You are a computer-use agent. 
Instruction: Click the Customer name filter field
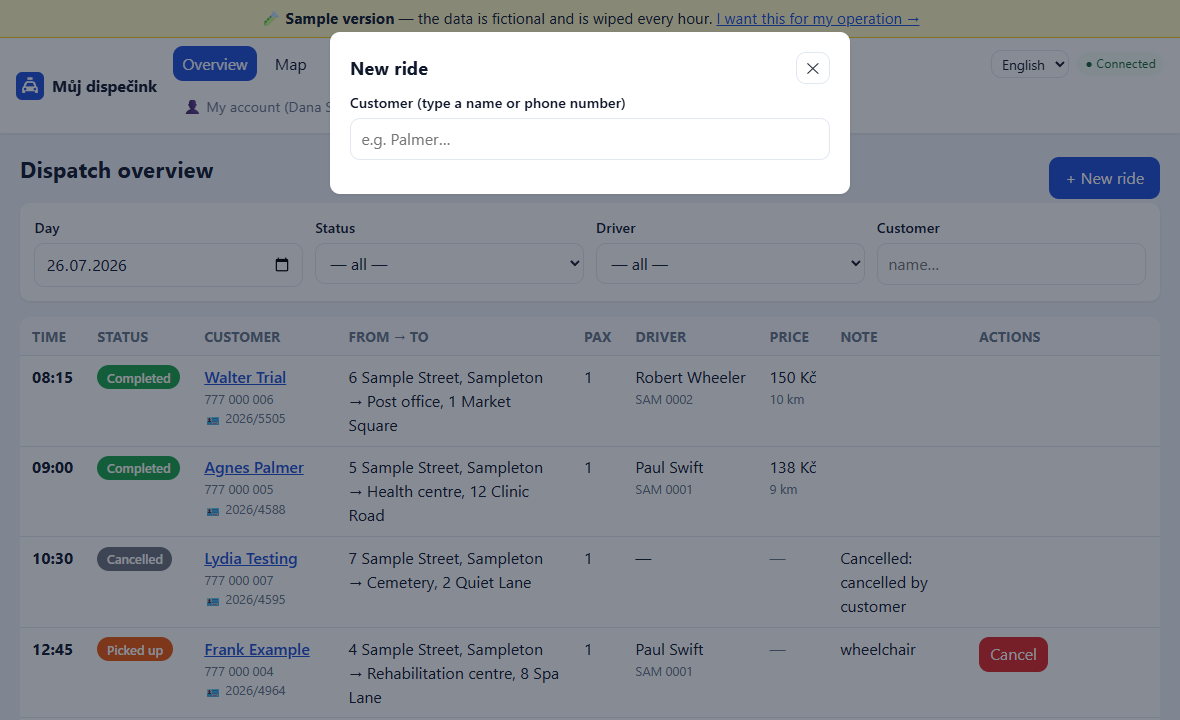pyautogui.click(x=1011, y=264)
